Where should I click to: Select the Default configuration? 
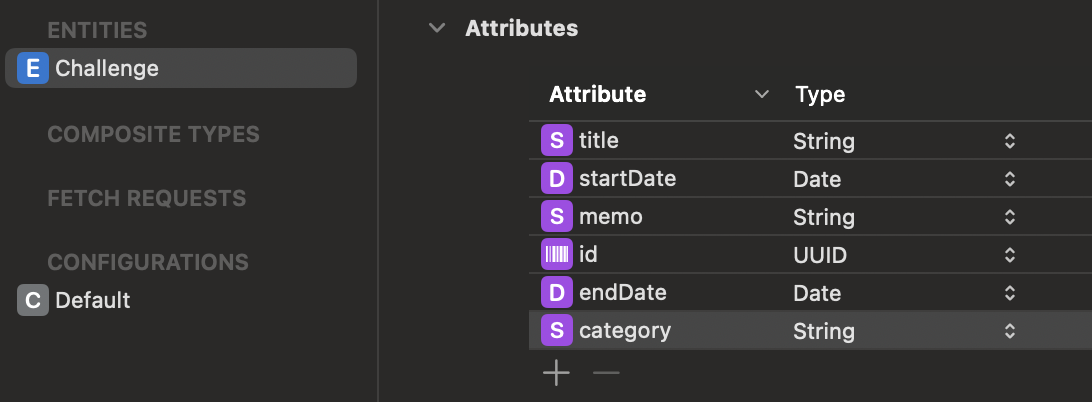93,300
